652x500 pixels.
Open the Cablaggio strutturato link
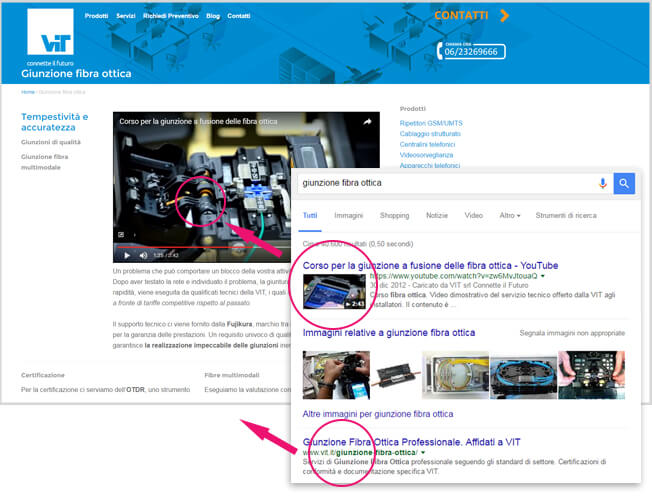coord(430,134)
